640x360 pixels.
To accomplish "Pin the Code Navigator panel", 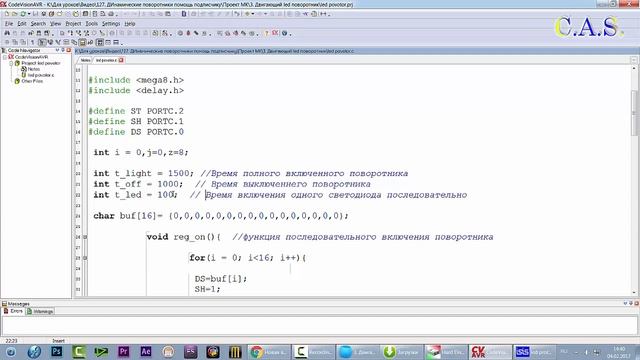I will pyautogui.click(x=63, y=50).
